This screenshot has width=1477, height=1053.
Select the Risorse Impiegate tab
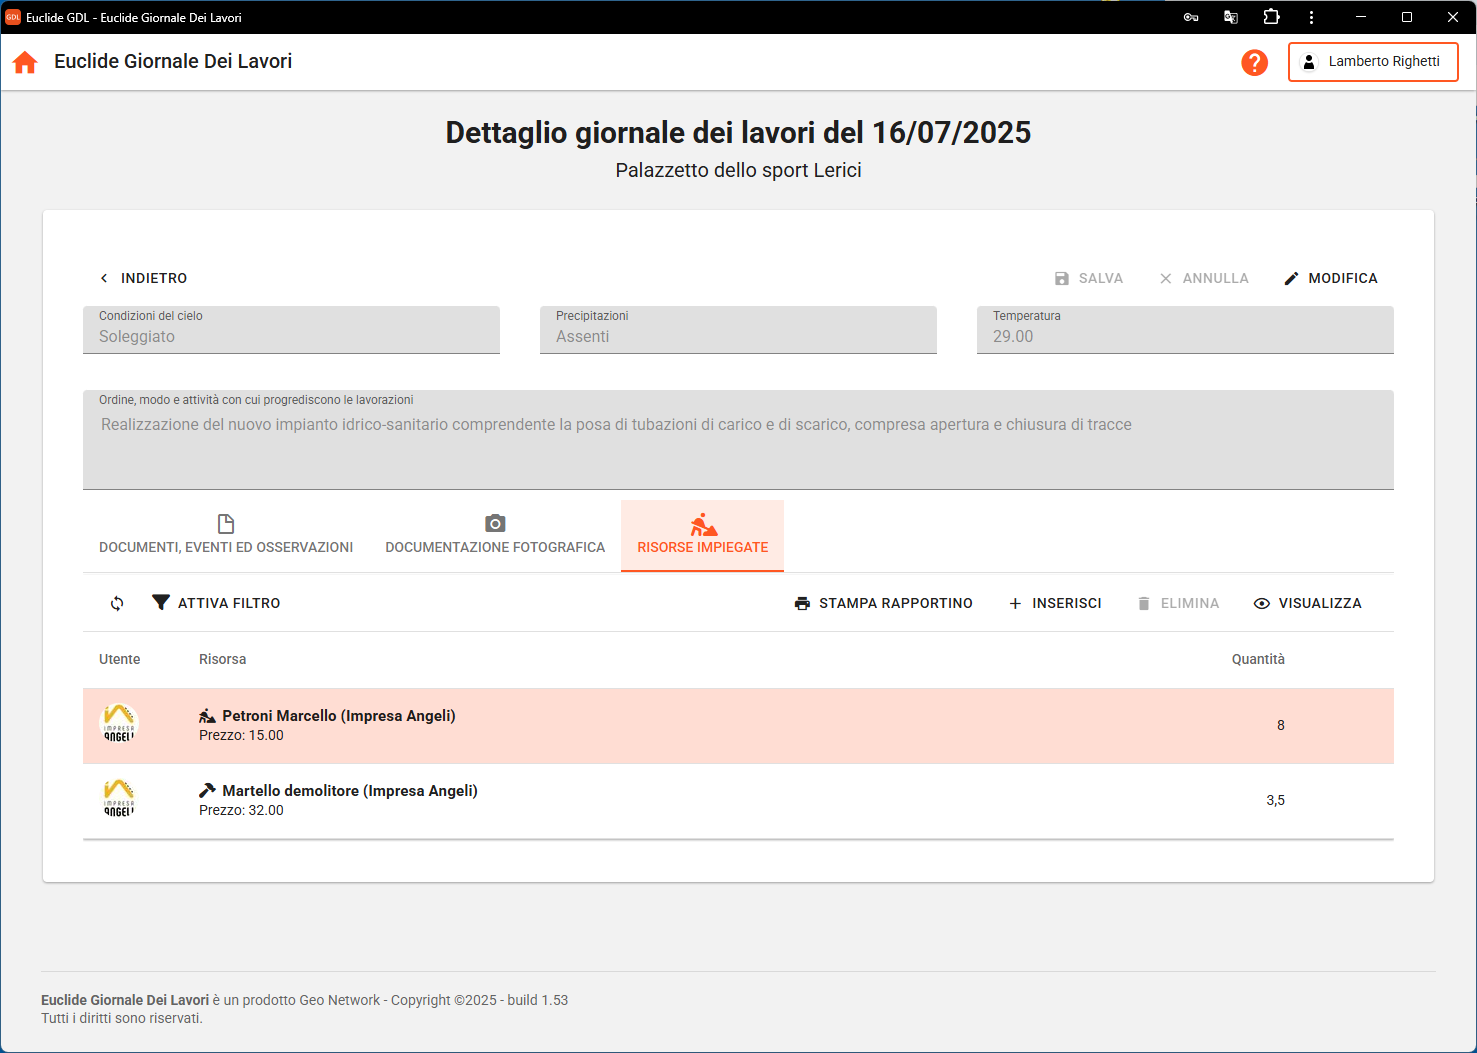click(x=702, y=536)
